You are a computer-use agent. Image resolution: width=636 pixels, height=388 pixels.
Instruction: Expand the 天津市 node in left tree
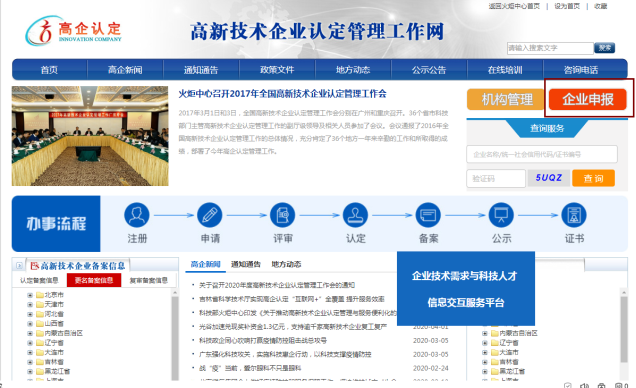pyautogui.click(x=30, y=304)
